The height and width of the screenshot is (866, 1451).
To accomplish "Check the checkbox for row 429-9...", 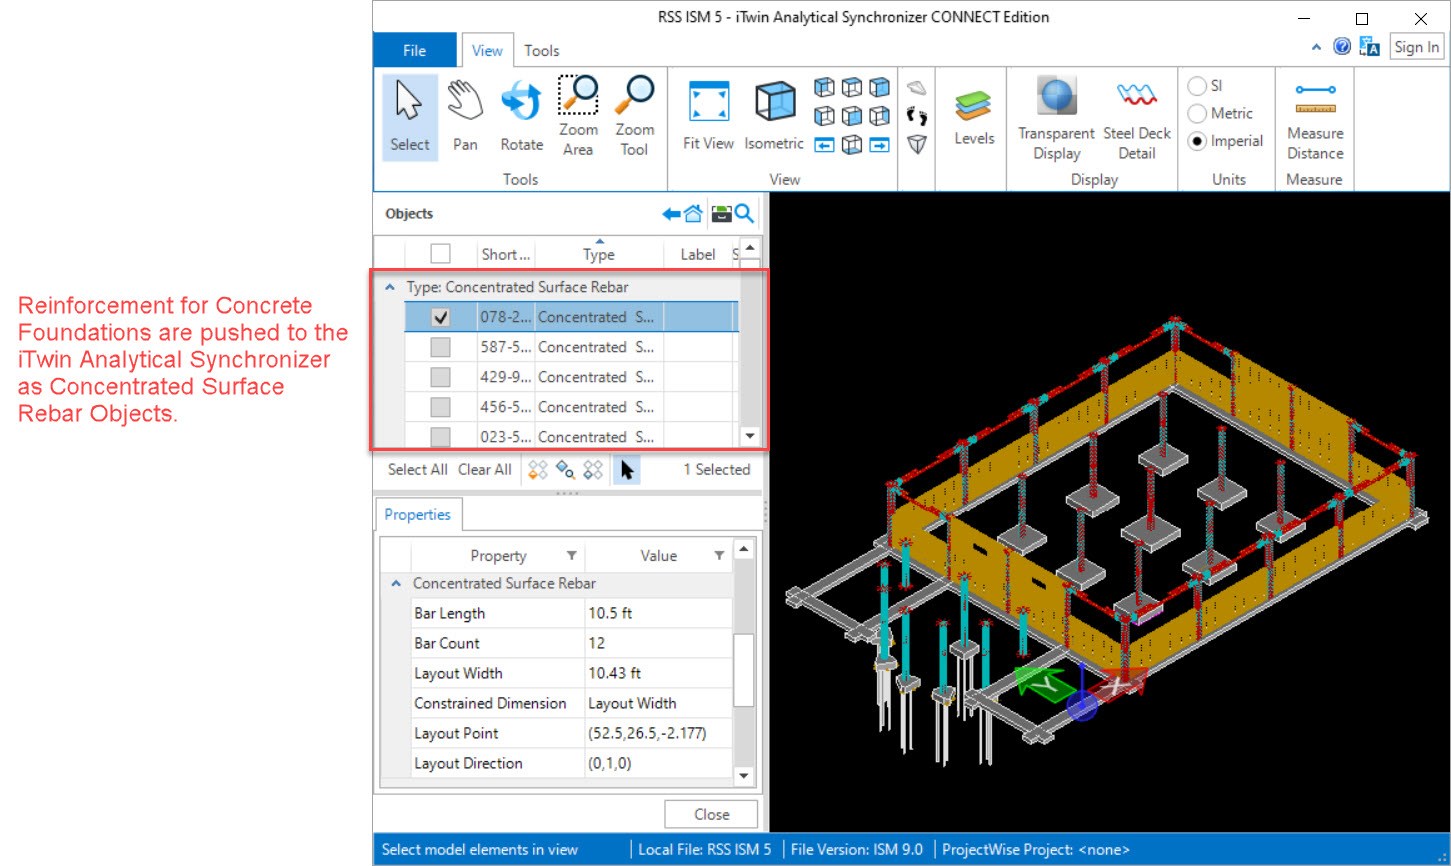I will click(x=440, y=377).
